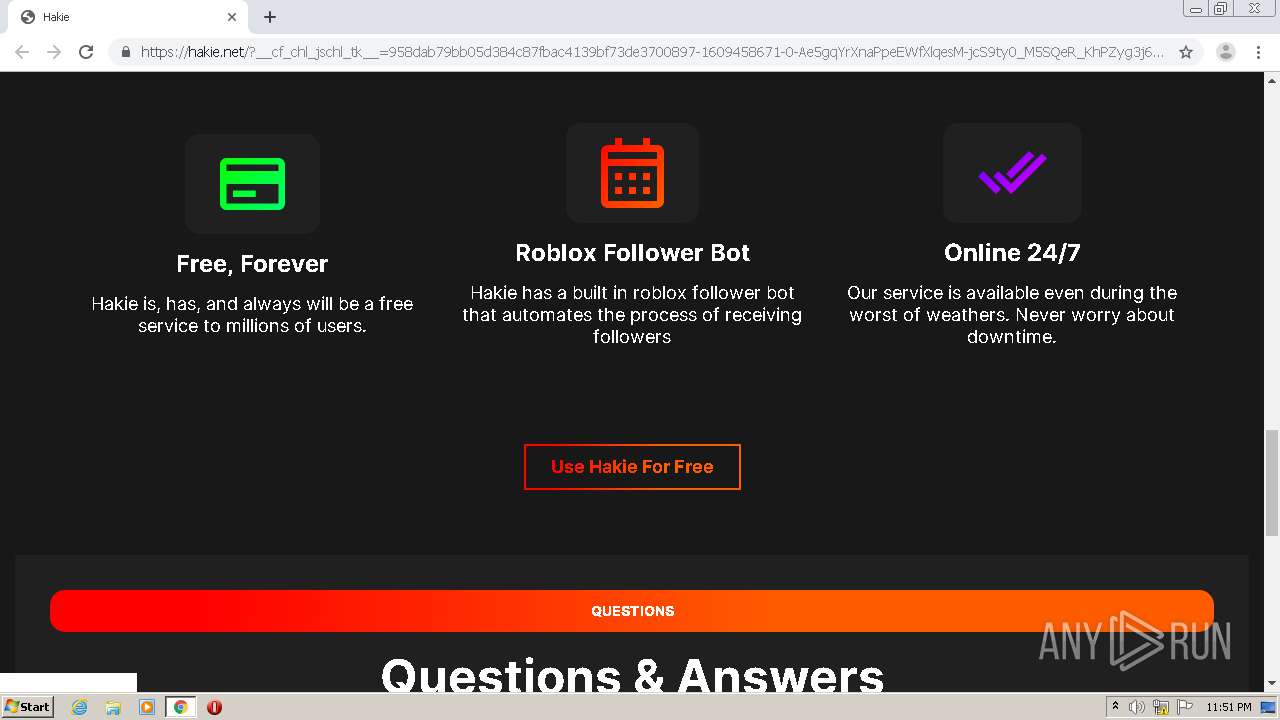The image size is (1280, 720).
Task: Open the Chrome profile avatar
Action: pos(1226,52)
